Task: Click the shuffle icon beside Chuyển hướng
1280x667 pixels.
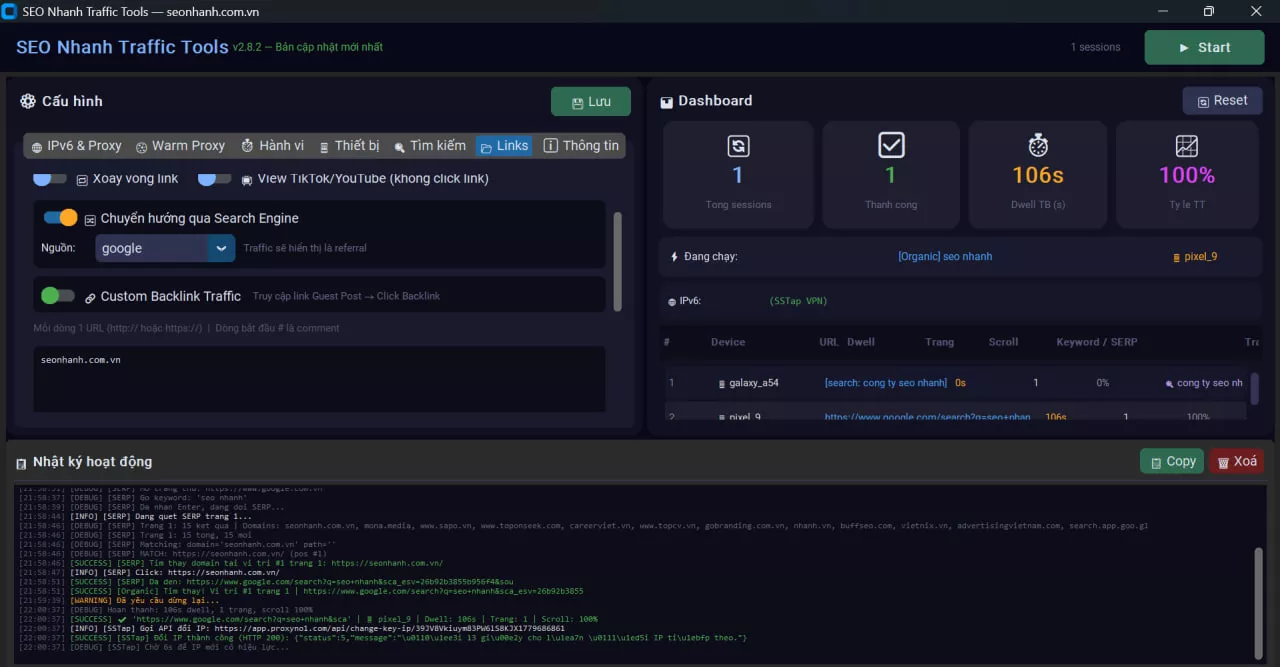Action: [90, 219]
